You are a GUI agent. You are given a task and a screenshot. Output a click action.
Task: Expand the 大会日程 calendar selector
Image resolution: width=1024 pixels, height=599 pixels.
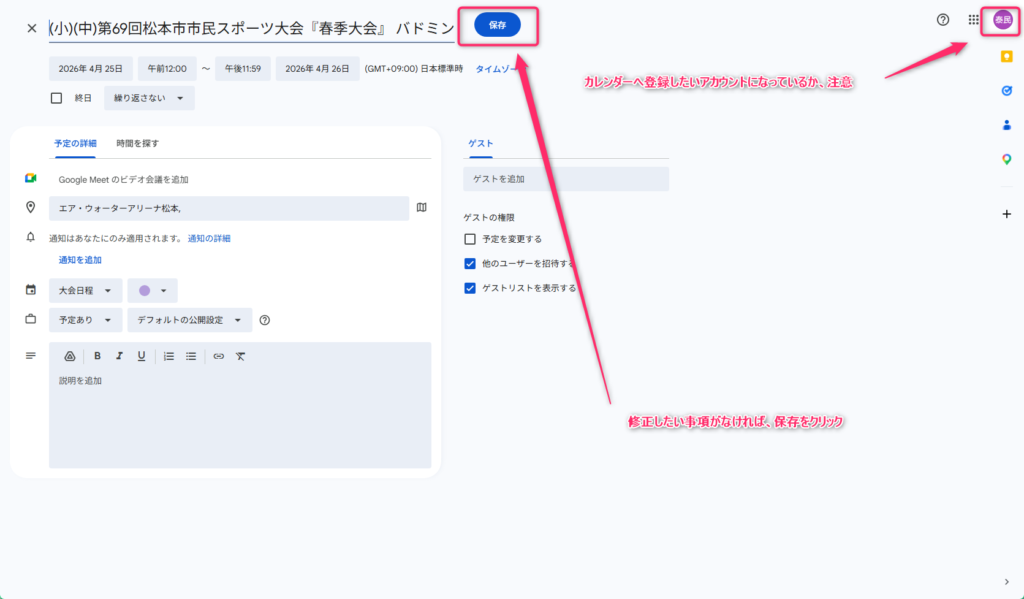pos(85,290)
